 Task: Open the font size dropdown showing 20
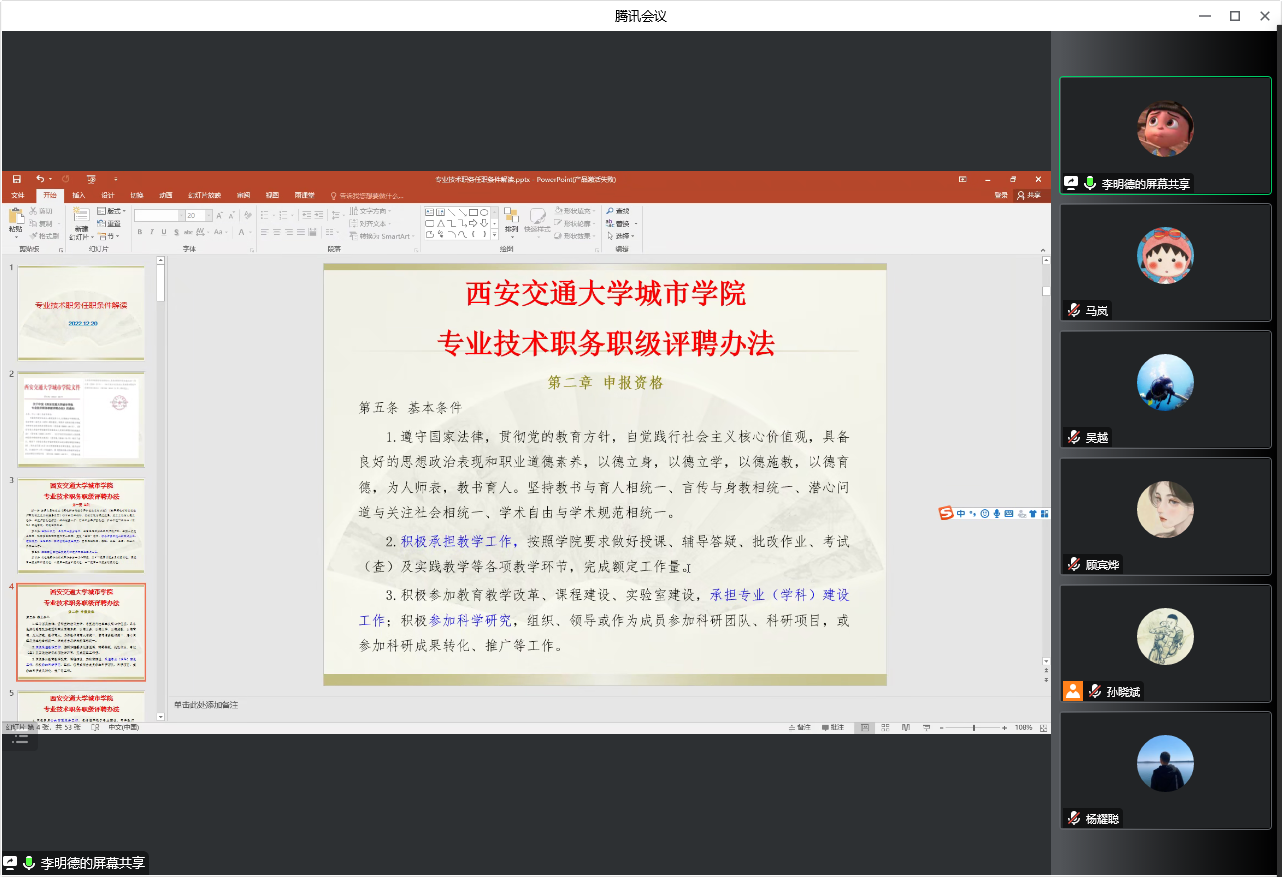click(x=208, y=215)
